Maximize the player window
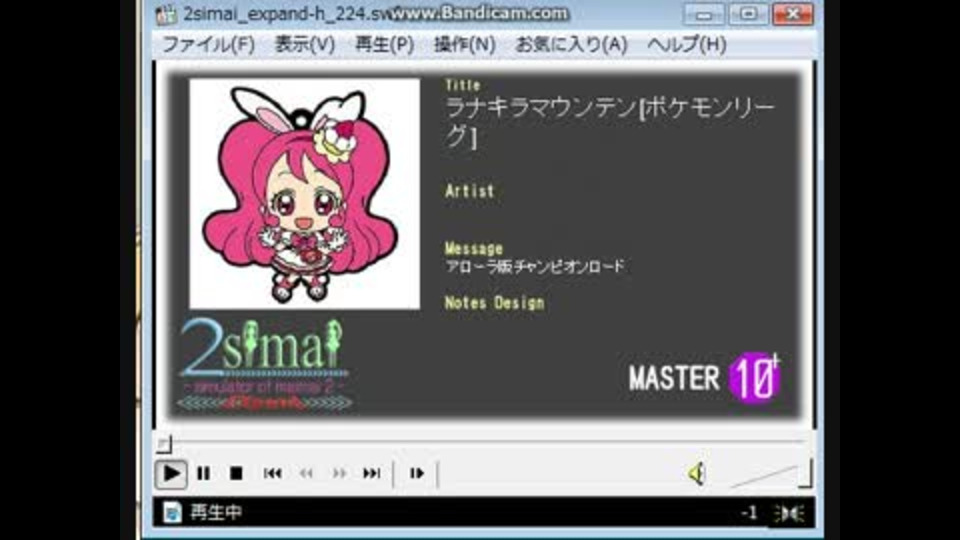Screen dimensions: 960x540 coord(748,14)
